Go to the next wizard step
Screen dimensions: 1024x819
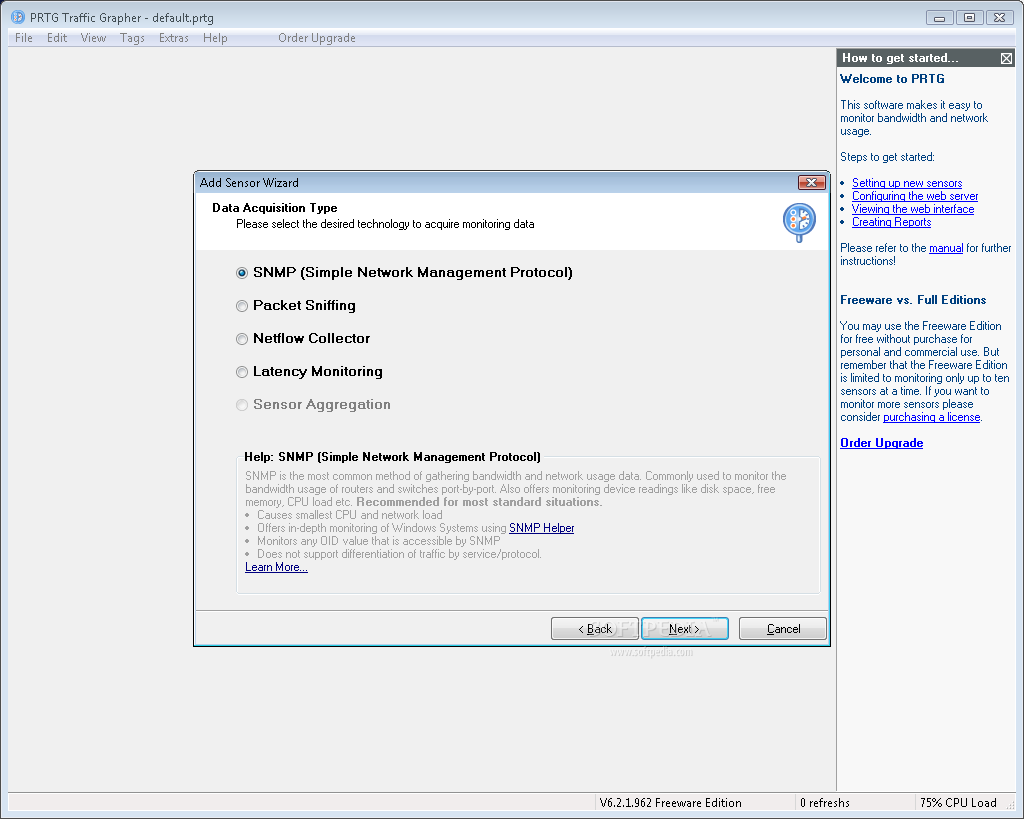(x=684, y=628)
